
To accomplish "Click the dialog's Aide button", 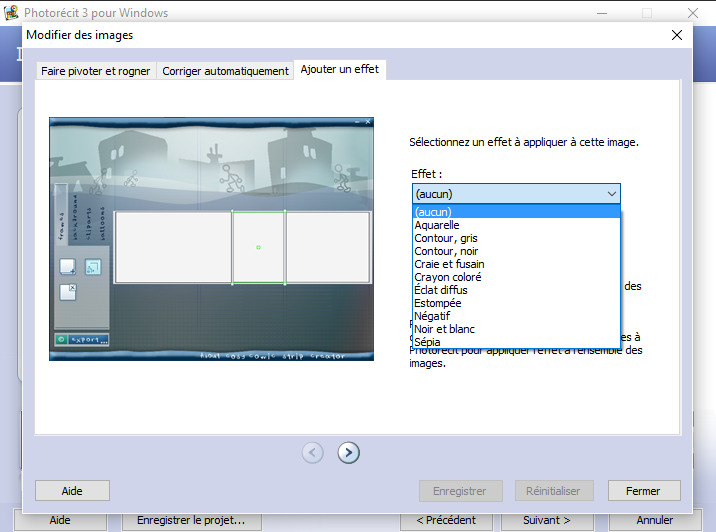I will 72,491.
